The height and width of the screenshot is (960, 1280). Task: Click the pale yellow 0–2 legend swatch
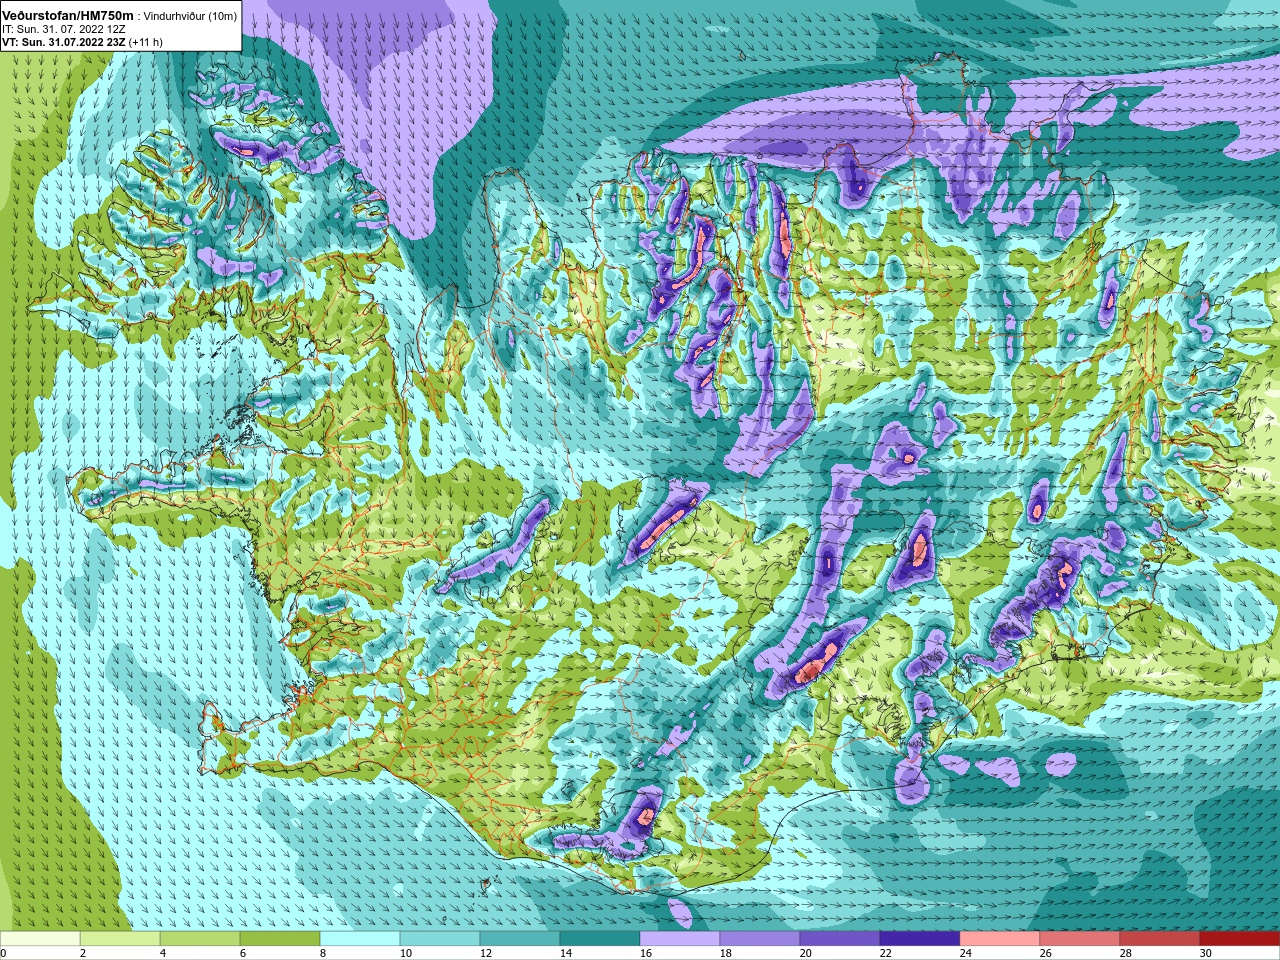coord(40,938)
